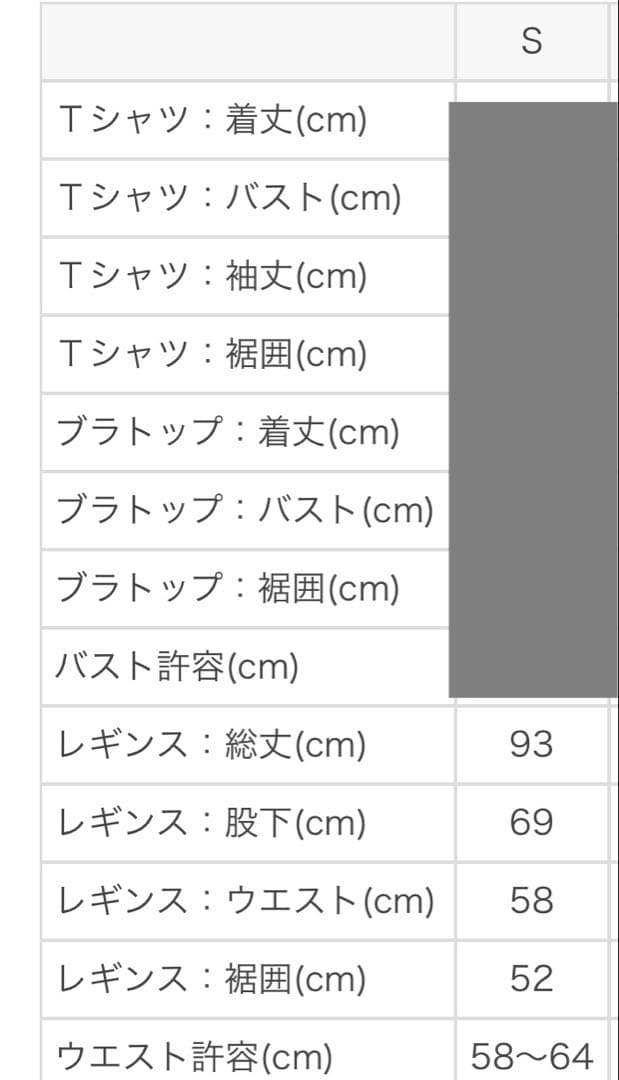Click the Tシャツ:着丈(cm) row label

tap(213, 120)
